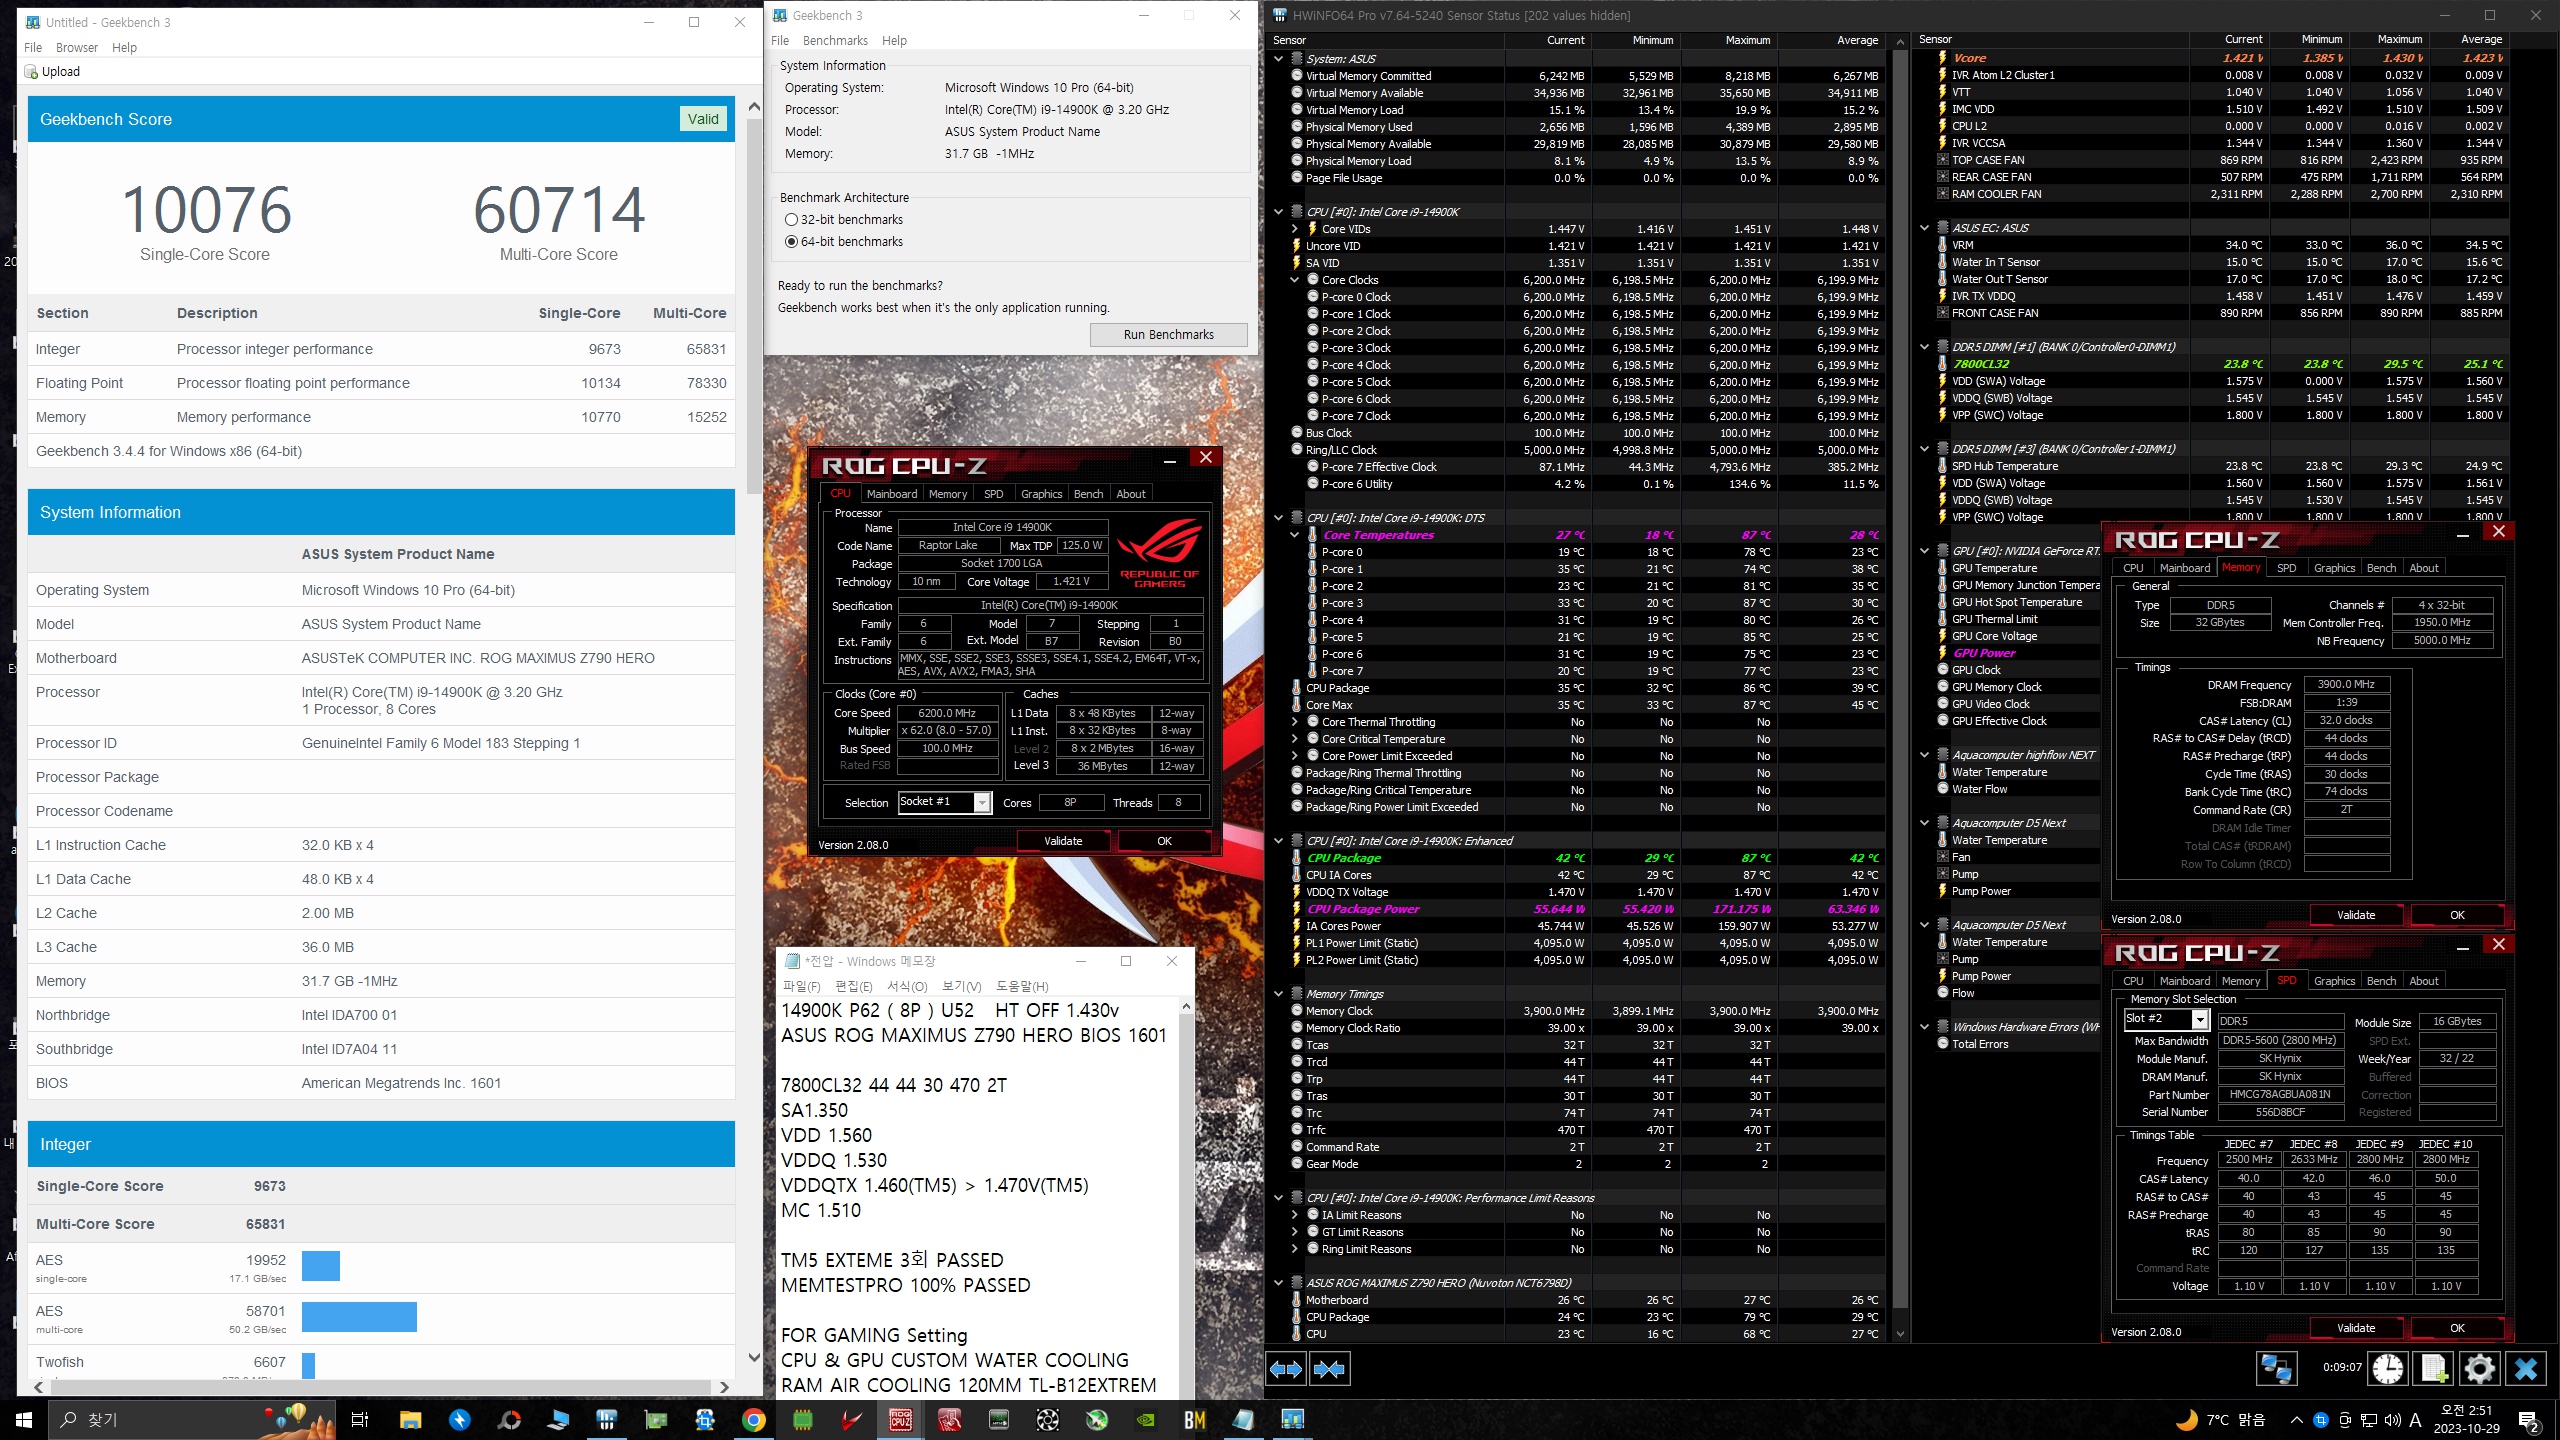
Task: Open Windows Start menu
Action: click(x=24, y=1420)
